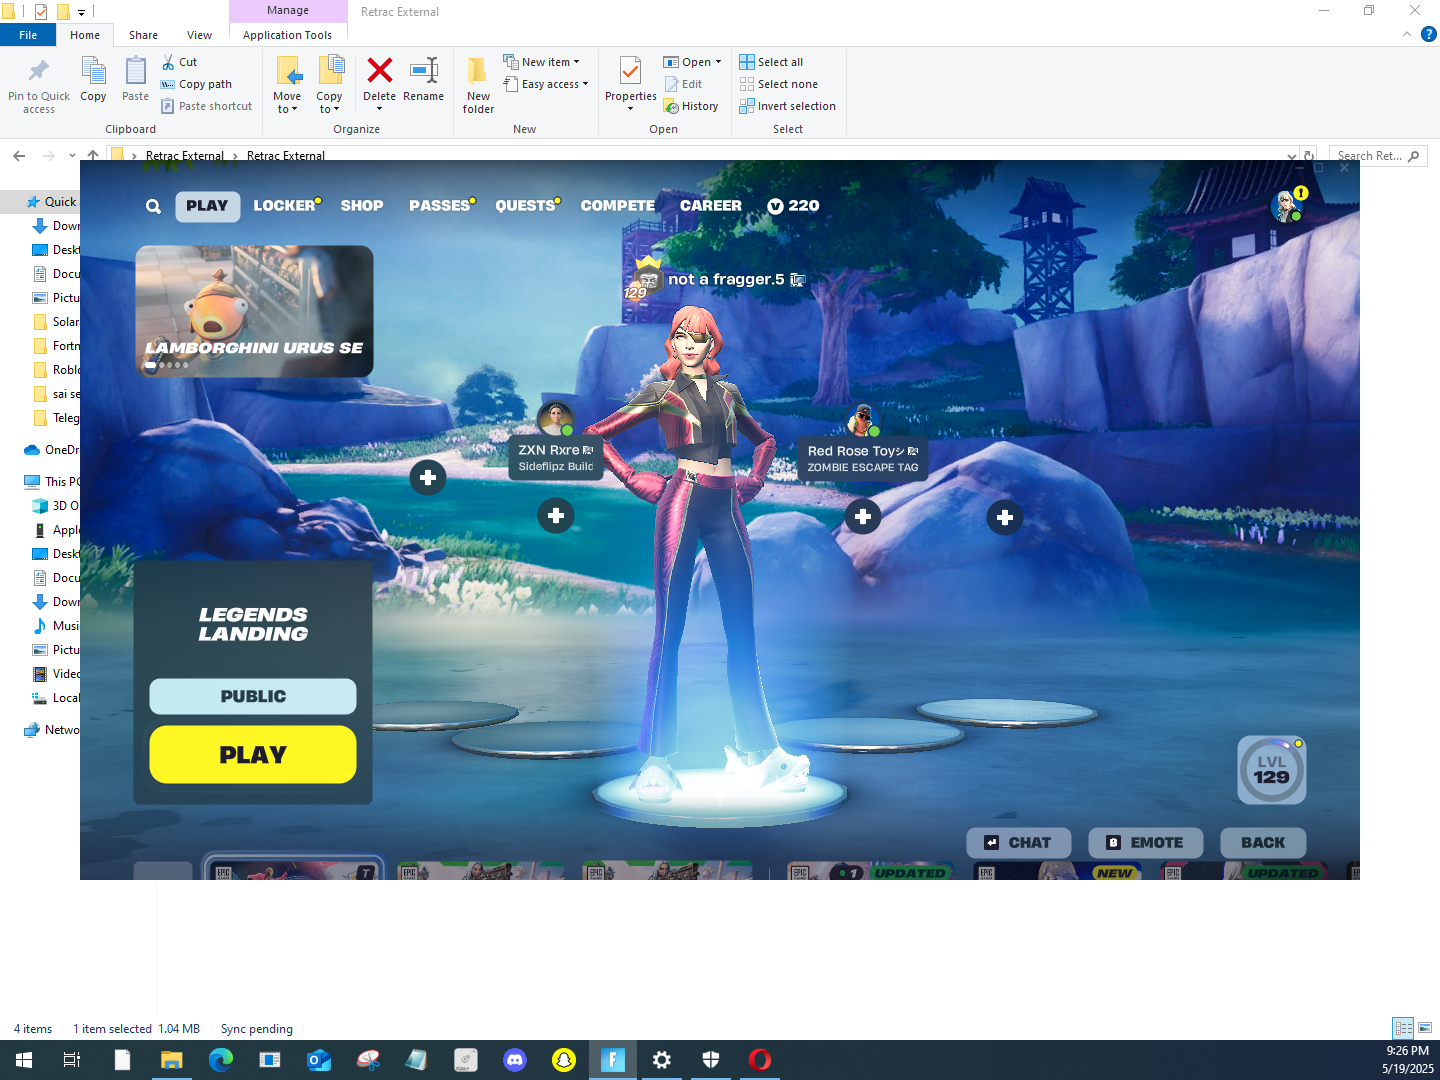Open Opera browser from the taskbar
Screen dimensions: 1440x1080
tap(760, 1060)
